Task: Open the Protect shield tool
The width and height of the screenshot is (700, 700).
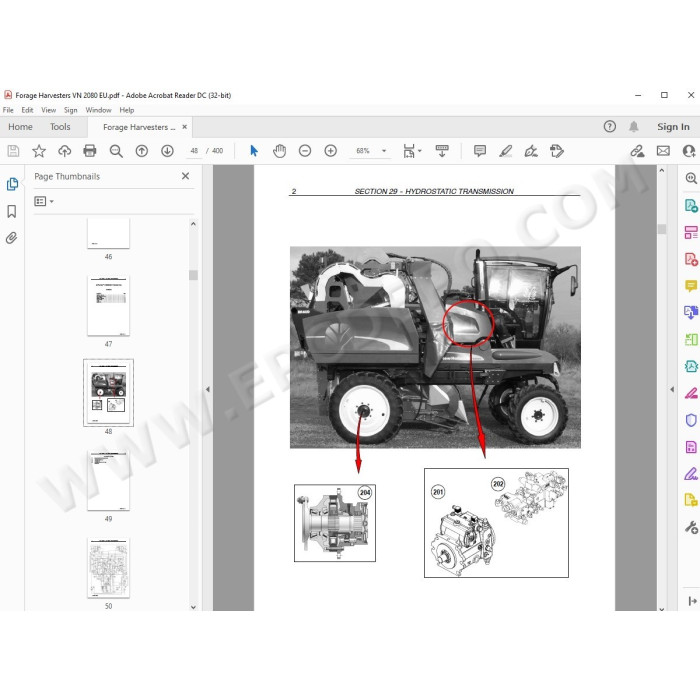Action: (x=691, y=420)
